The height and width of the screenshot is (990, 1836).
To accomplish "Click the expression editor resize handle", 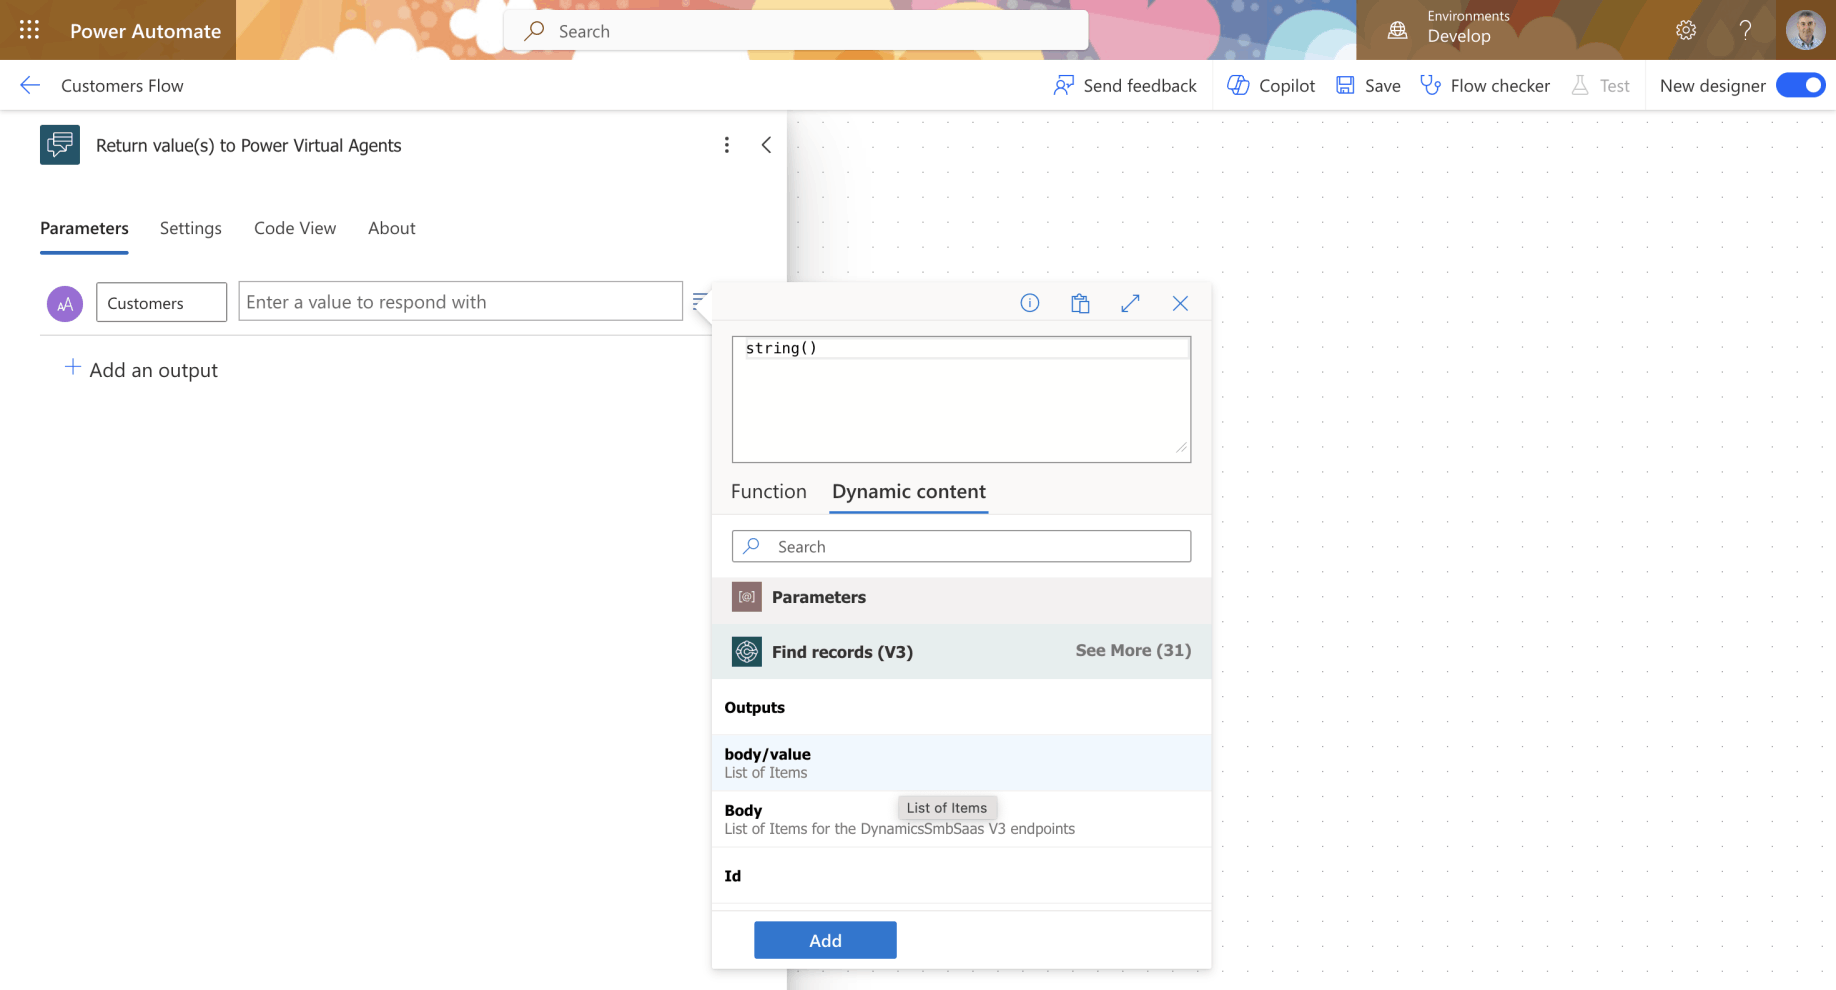I will click(1182, 448).
